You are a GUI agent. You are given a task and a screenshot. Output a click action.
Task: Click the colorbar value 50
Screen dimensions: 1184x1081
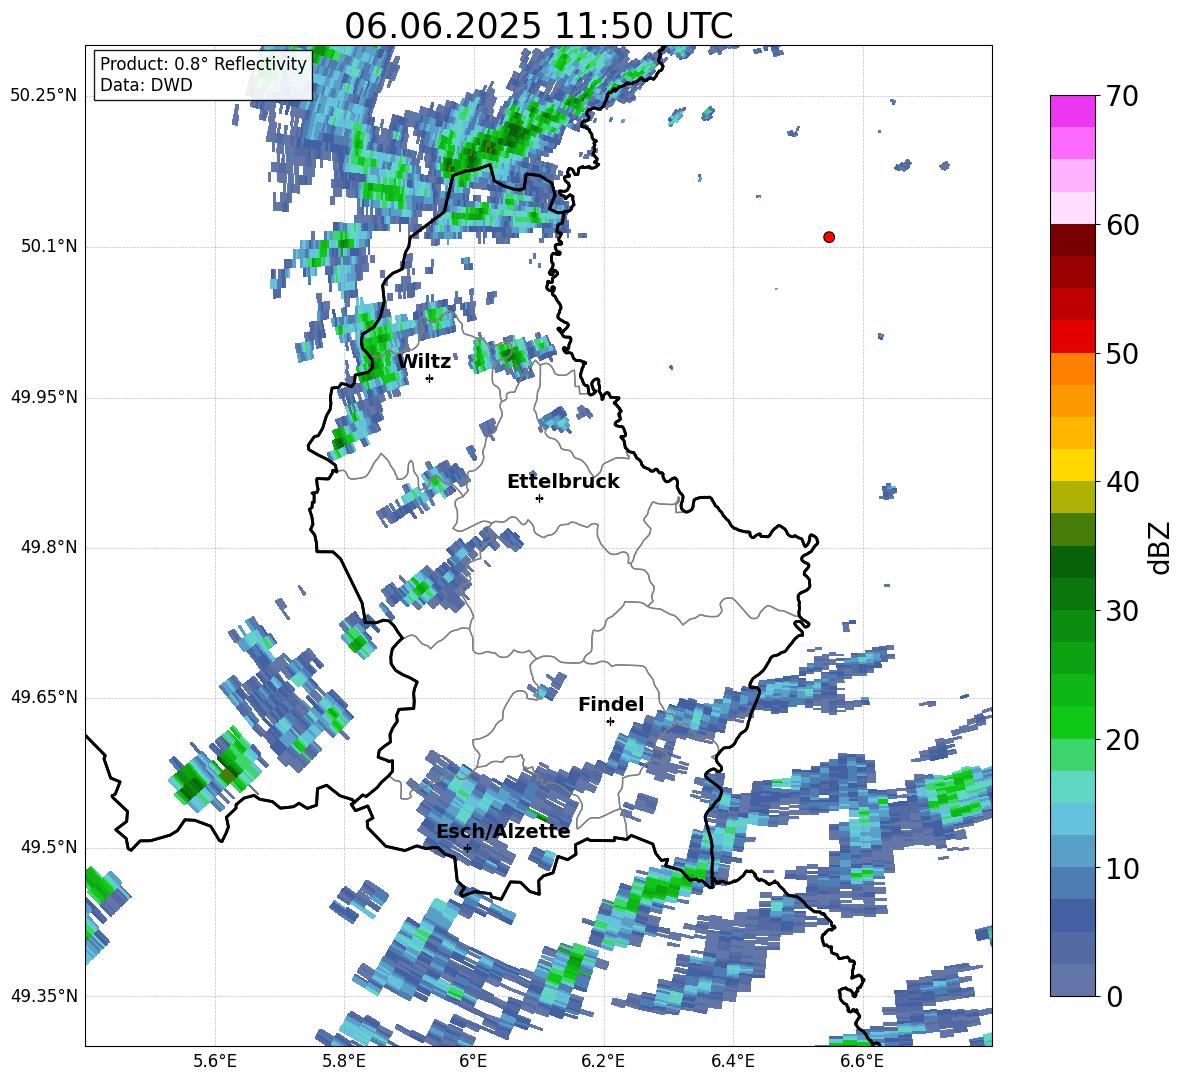(1122, 353)
